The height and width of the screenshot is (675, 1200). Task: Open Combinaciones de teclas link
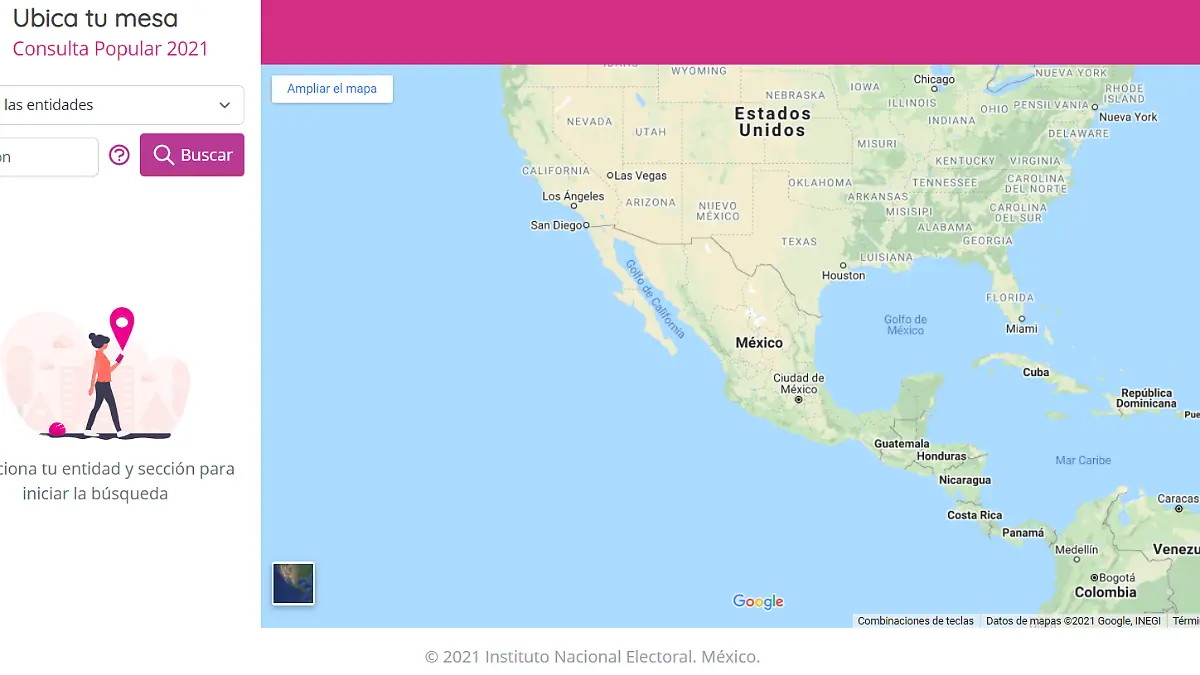coord(915,621)
